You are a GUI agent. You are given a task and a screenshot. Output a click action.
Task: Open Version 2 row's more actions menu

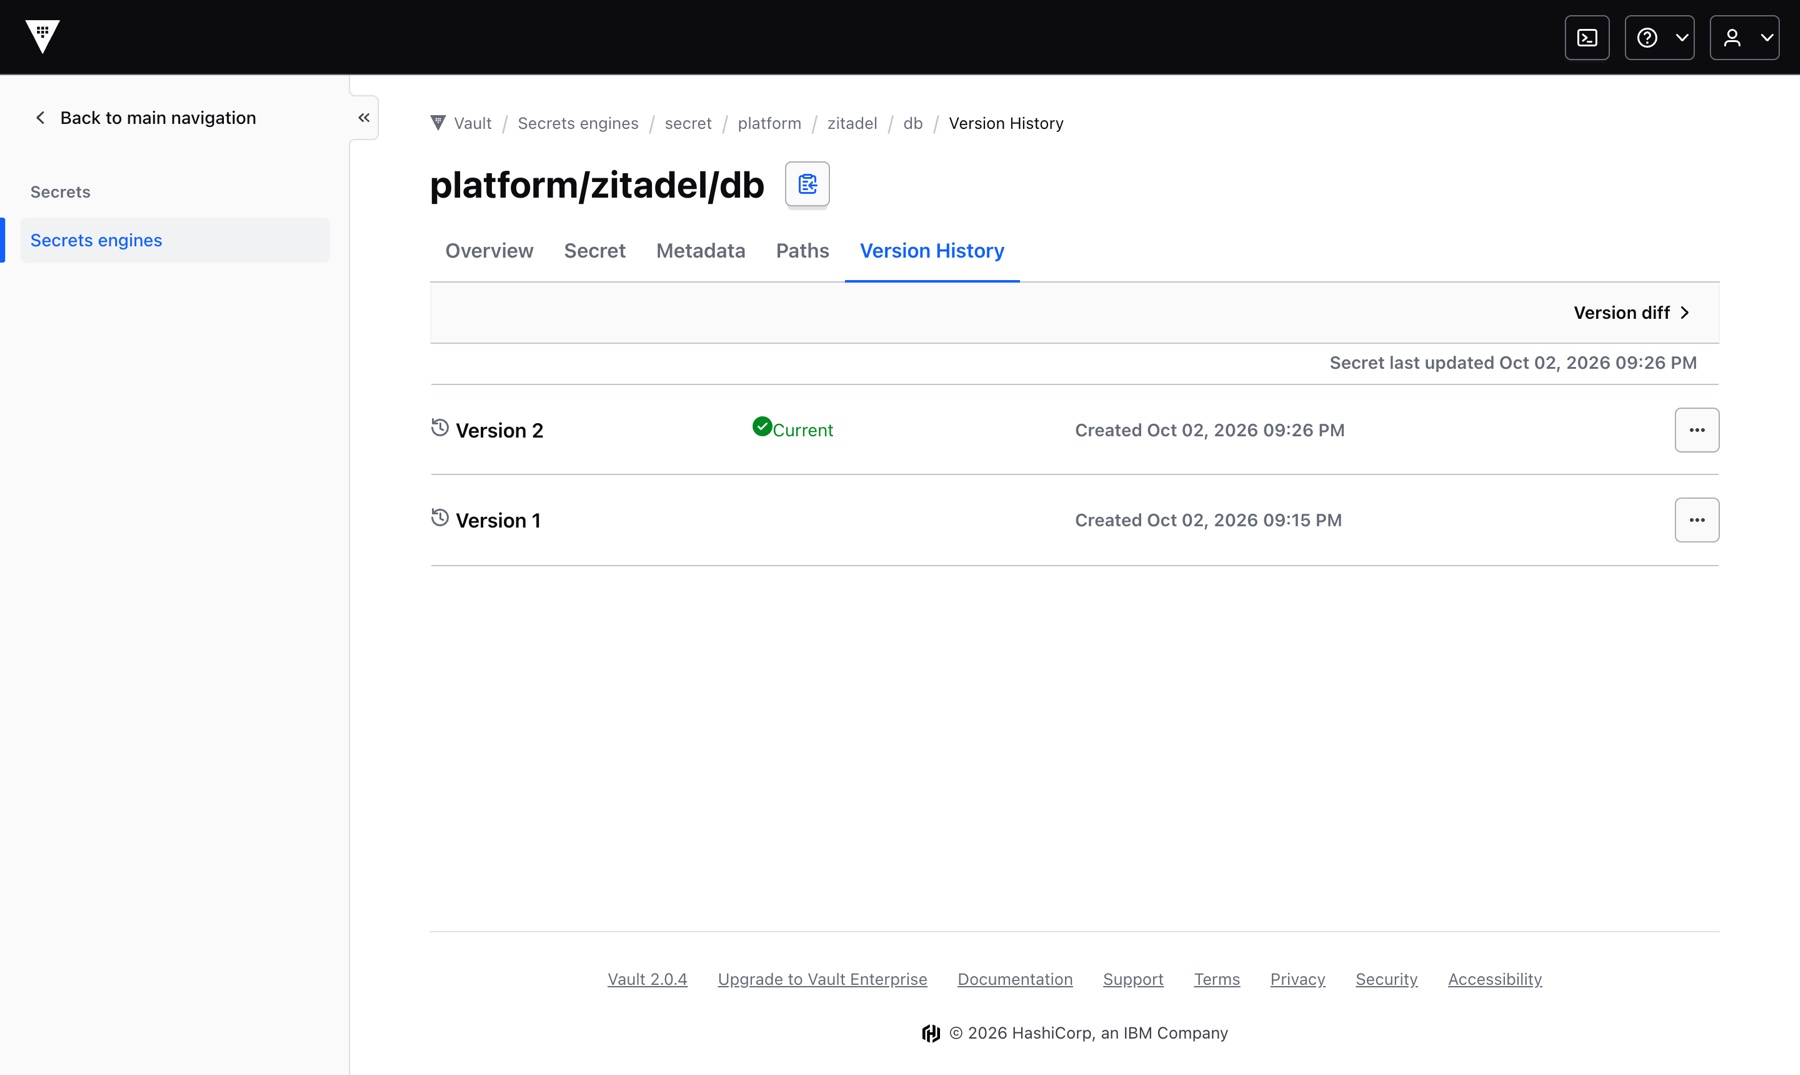coord(1697,430)
